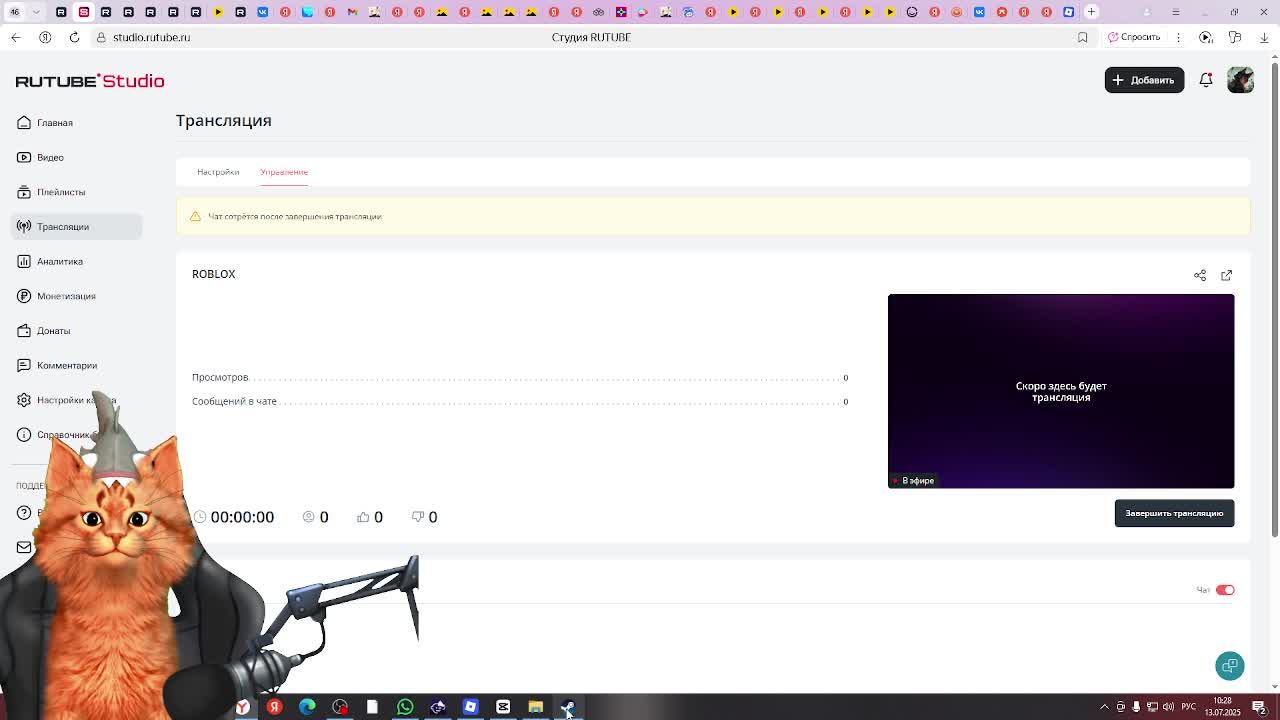Click the viewers counter
Viewport: 1280px width, 720px height.
click(316, 517)
